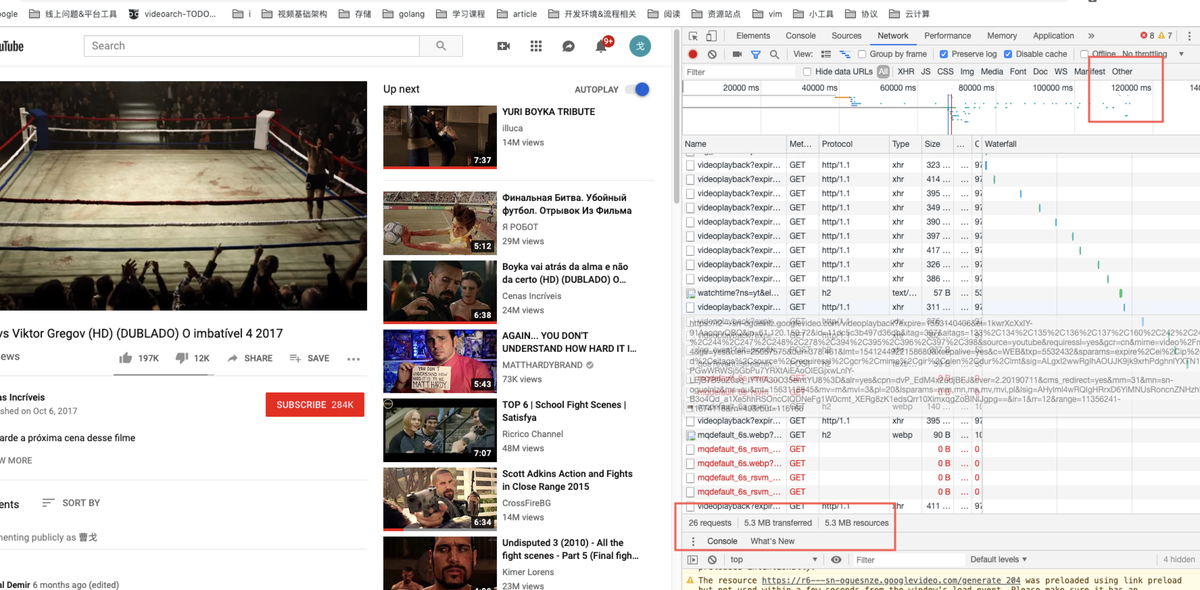
Task: Open the article bookmark folder
Action: (x=516, y=14)
